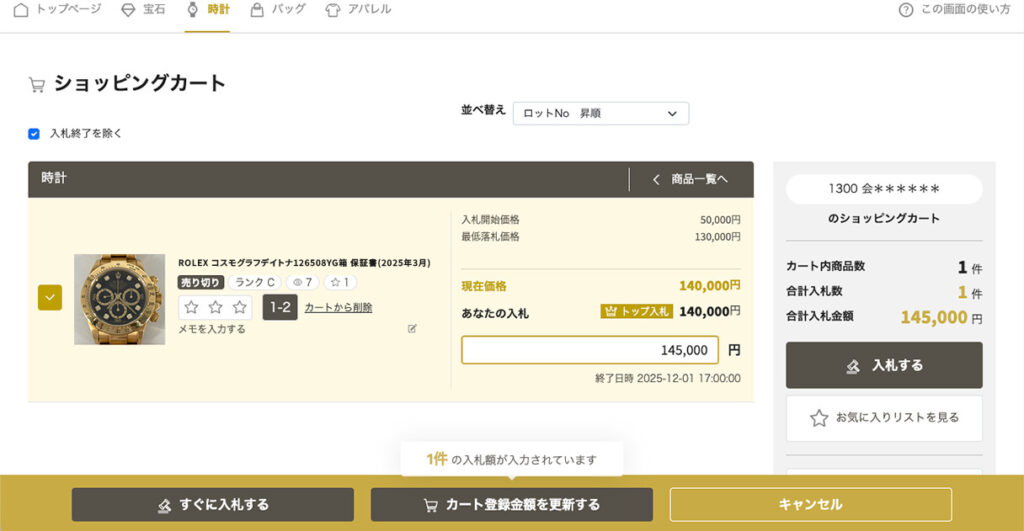Click the first rating star icon
1024x531 pixels.
(192, 307)
